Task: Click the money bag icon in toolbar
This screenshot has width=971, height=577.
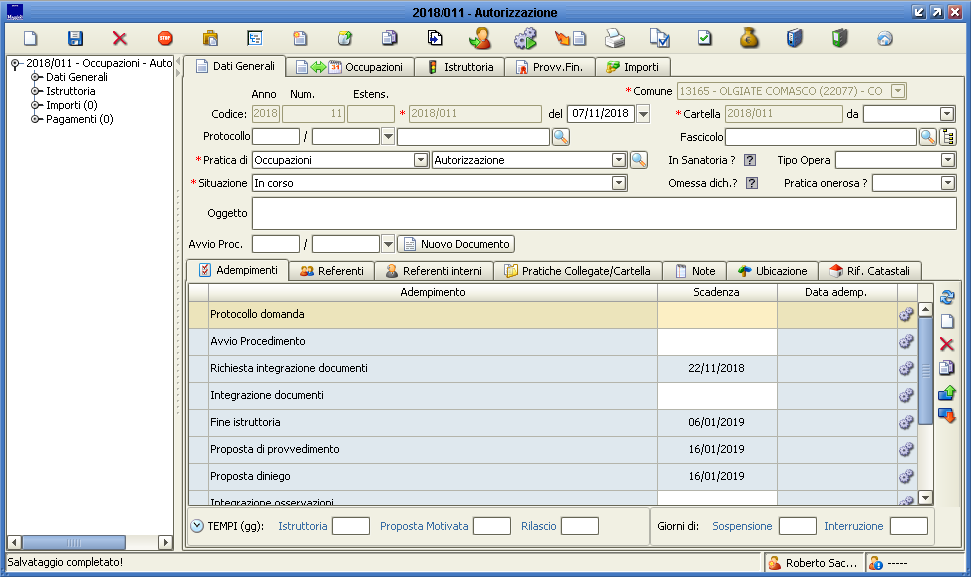Action: [x=750, y=39]
